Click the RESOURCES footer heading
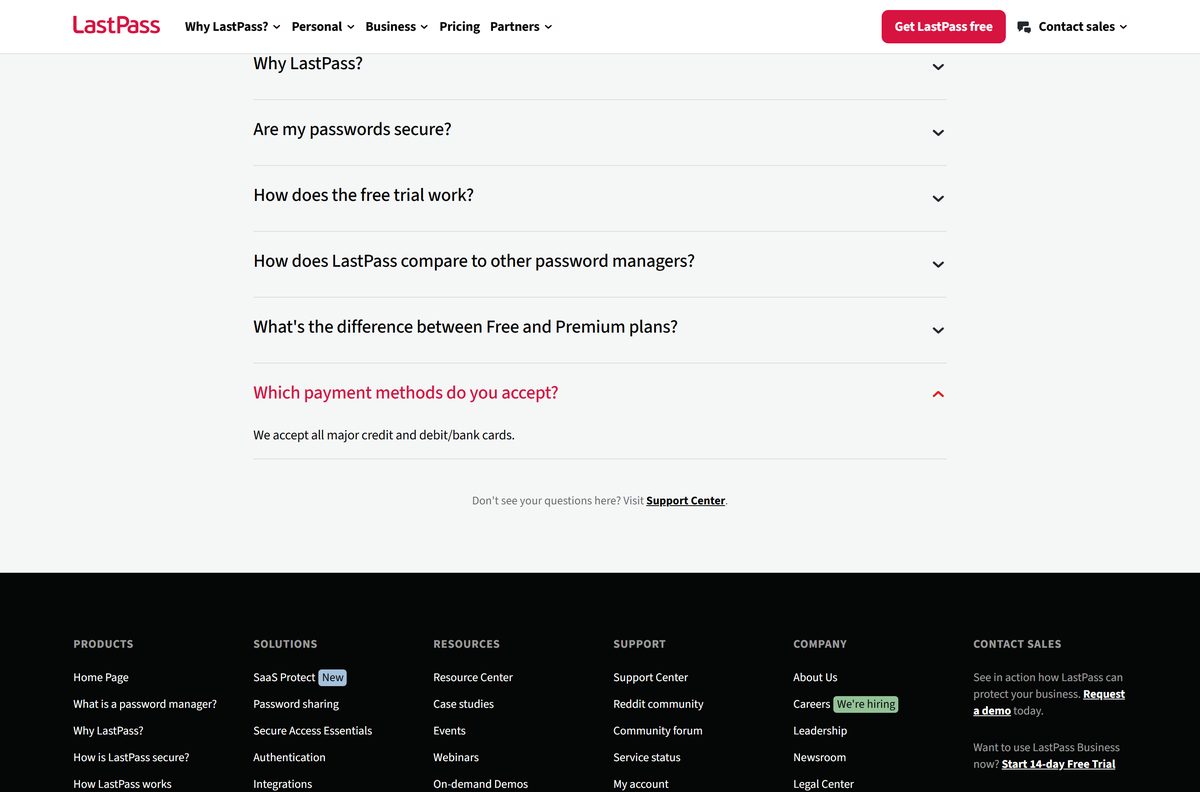 (x=466, y=644)
